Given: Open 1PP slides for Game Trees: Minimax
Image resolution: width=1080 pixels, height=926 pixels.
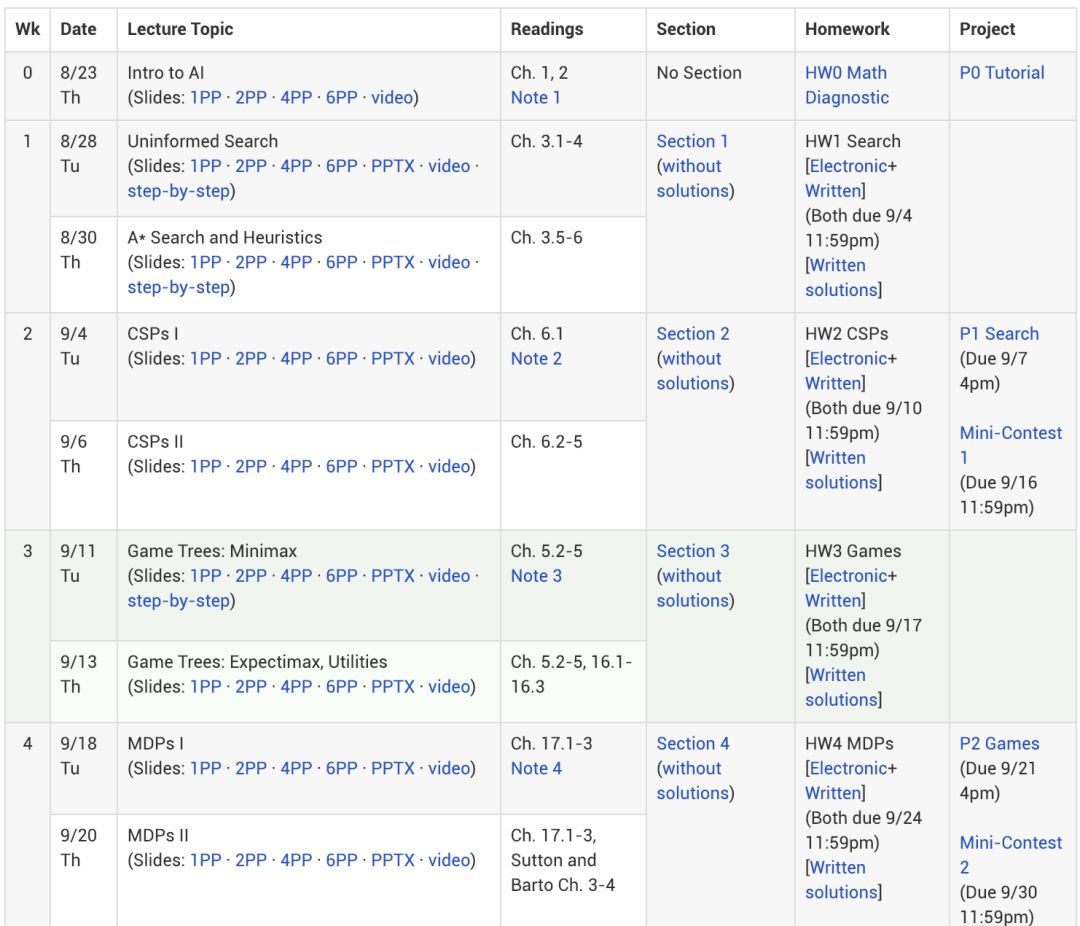Looking at the screenshot, I should click(206, 576).
